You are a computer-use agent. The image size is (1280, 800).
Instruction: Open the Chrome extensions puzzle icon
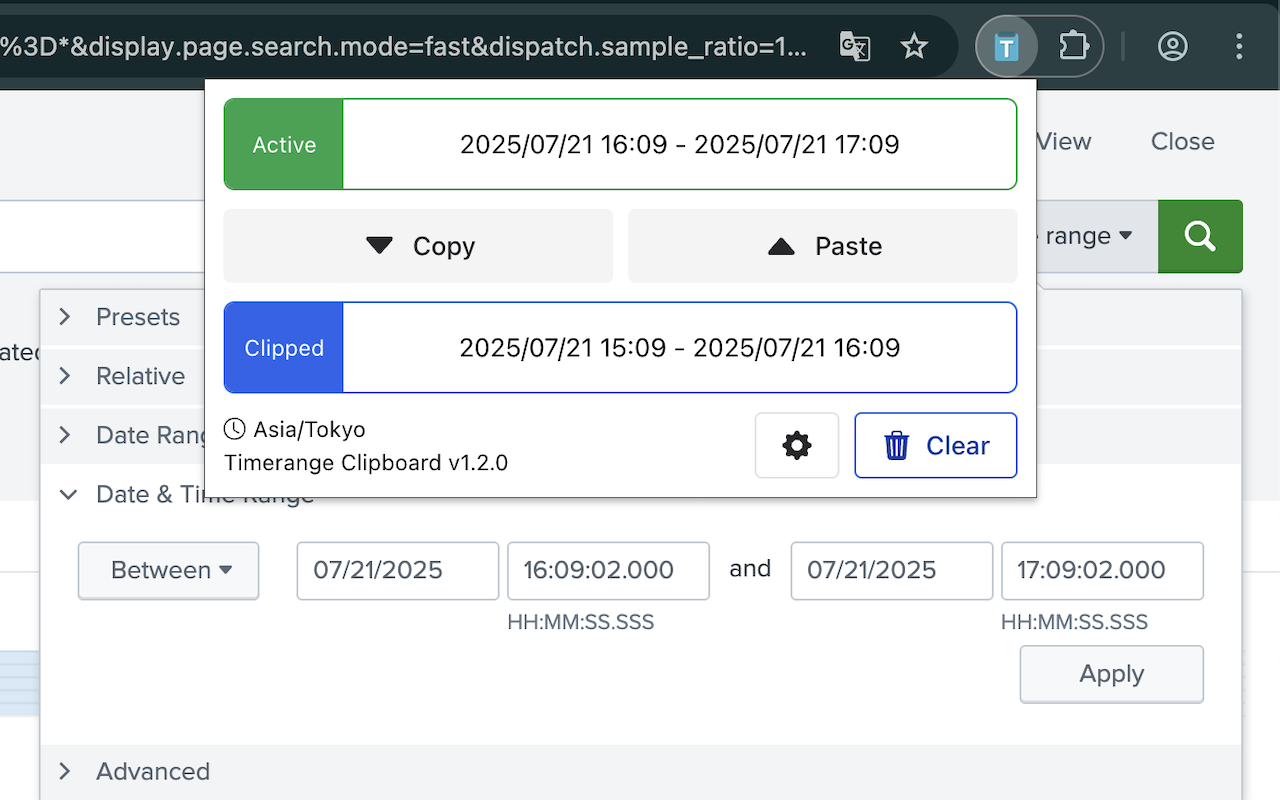(x=1073, y=46)
